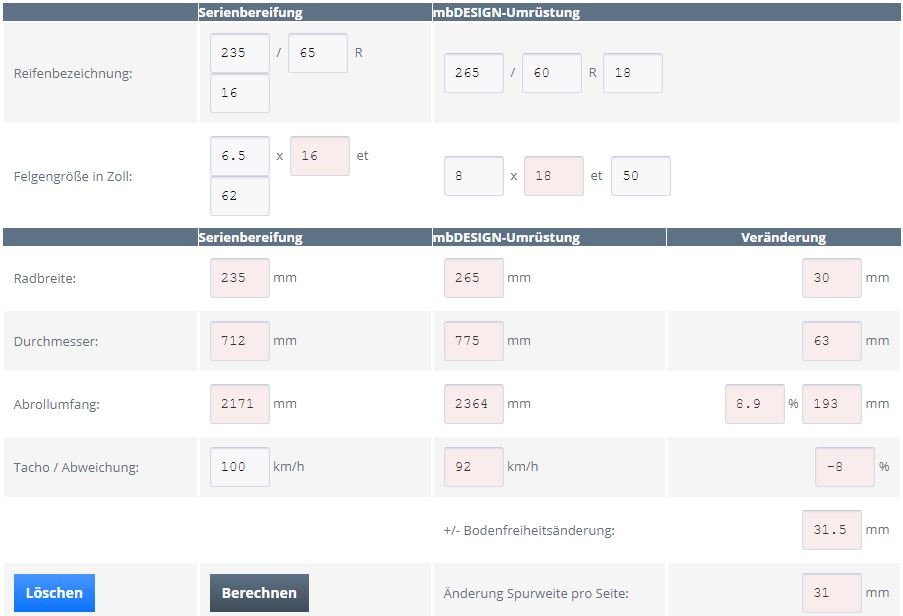Click mbDESIGN tire R diameter field 18
The width and height of the screenshot is (903, 616).
pos(632,73)
